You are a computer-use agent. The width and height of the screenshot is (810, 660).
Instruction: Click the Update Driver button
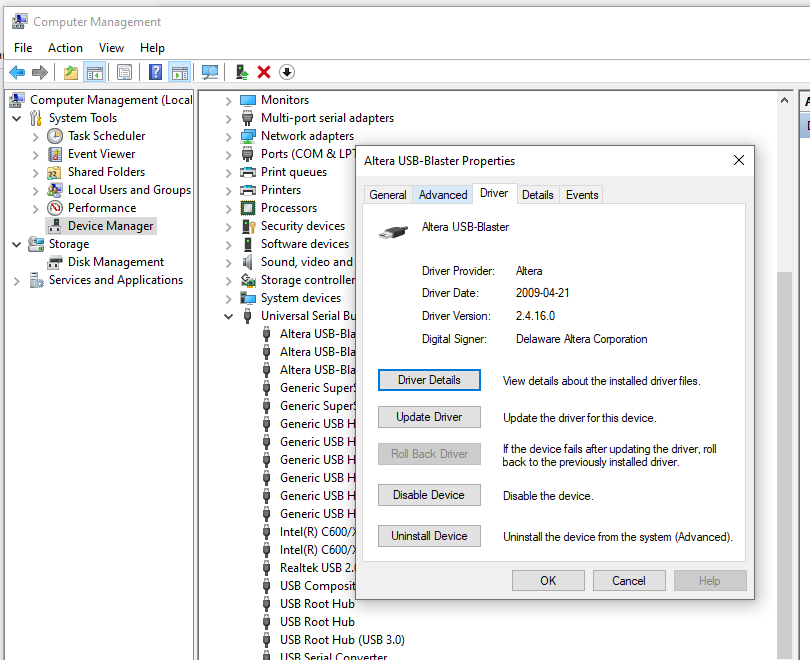[429, 417]
